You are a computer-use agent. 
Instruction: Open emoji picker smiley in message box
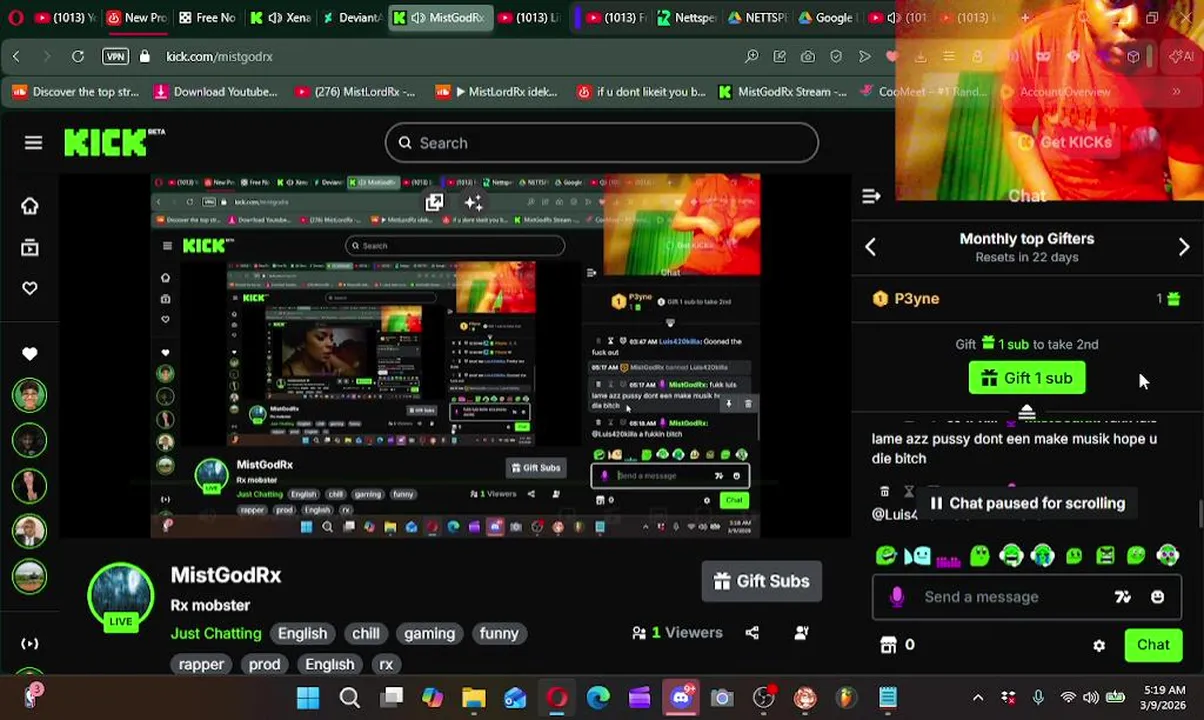tap(1157, 597)
